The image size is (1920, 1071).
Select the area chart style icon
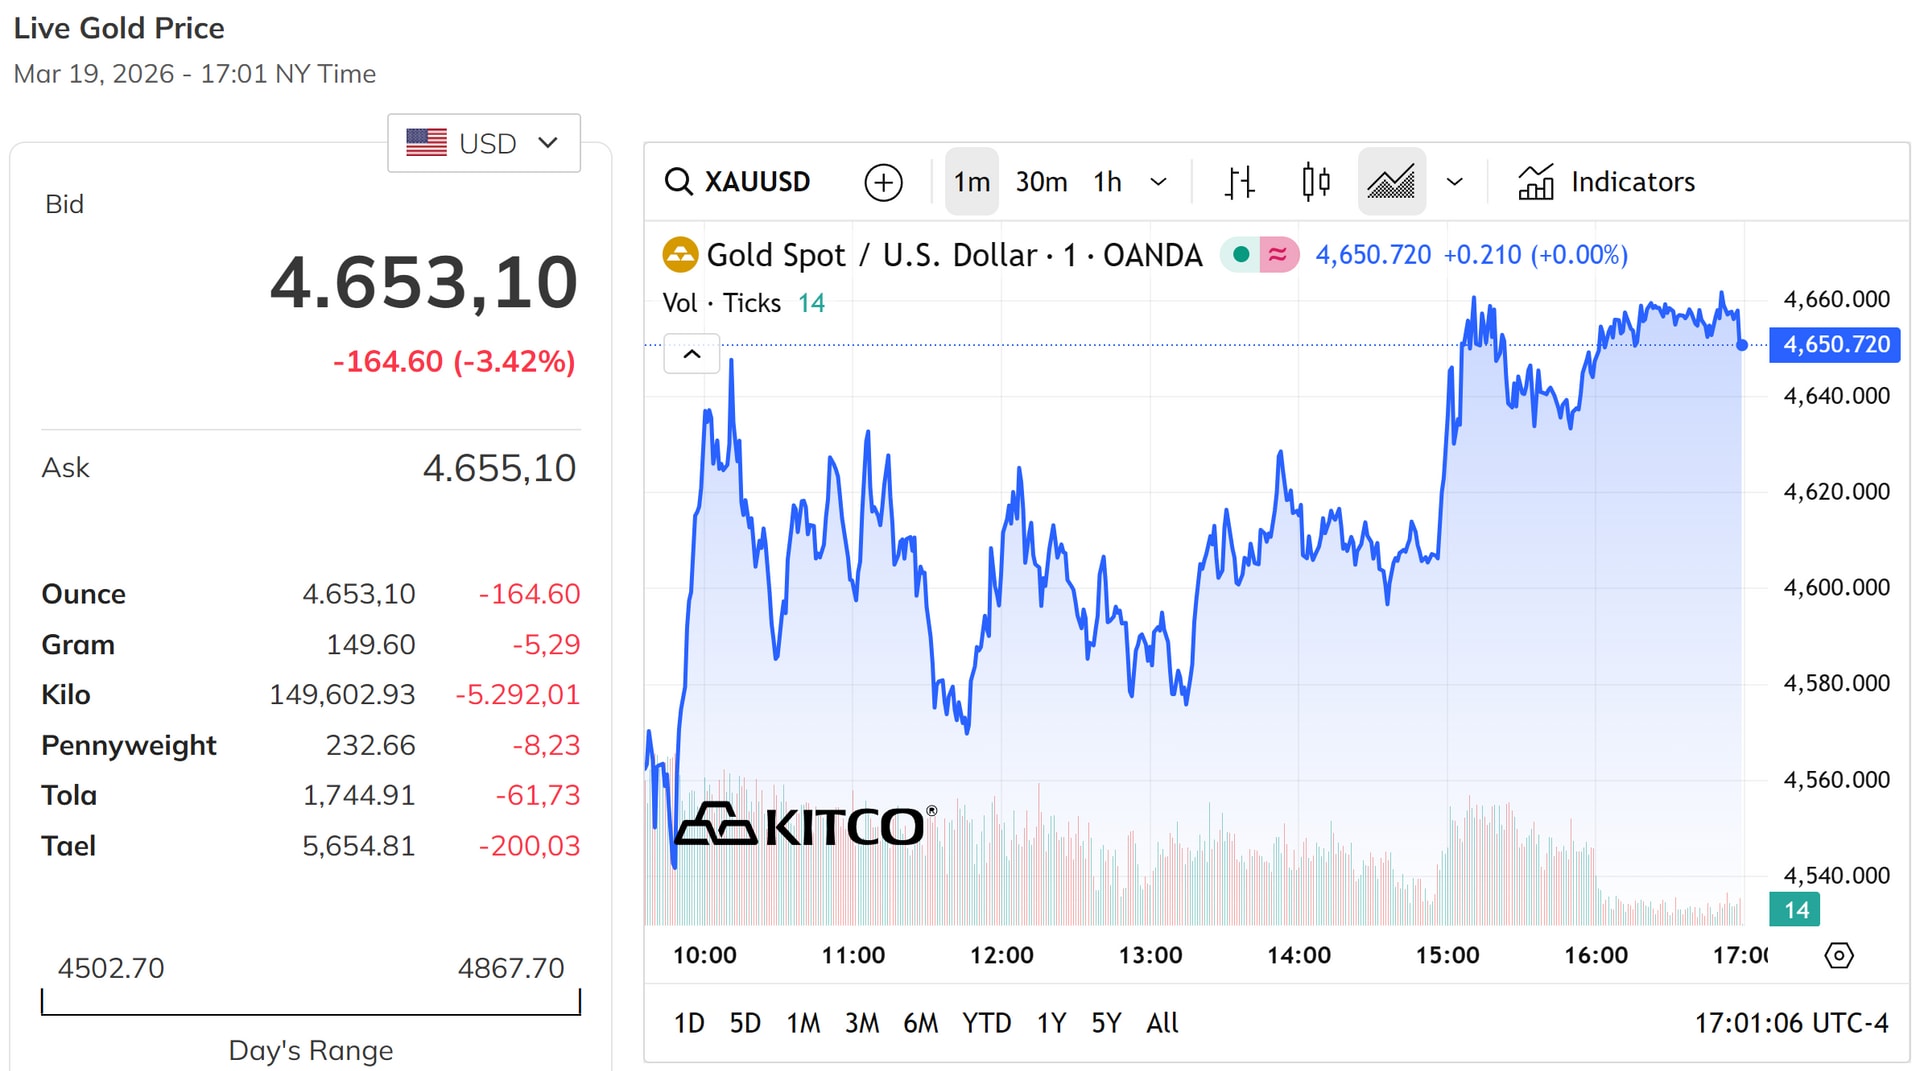tap(1391, 182)
